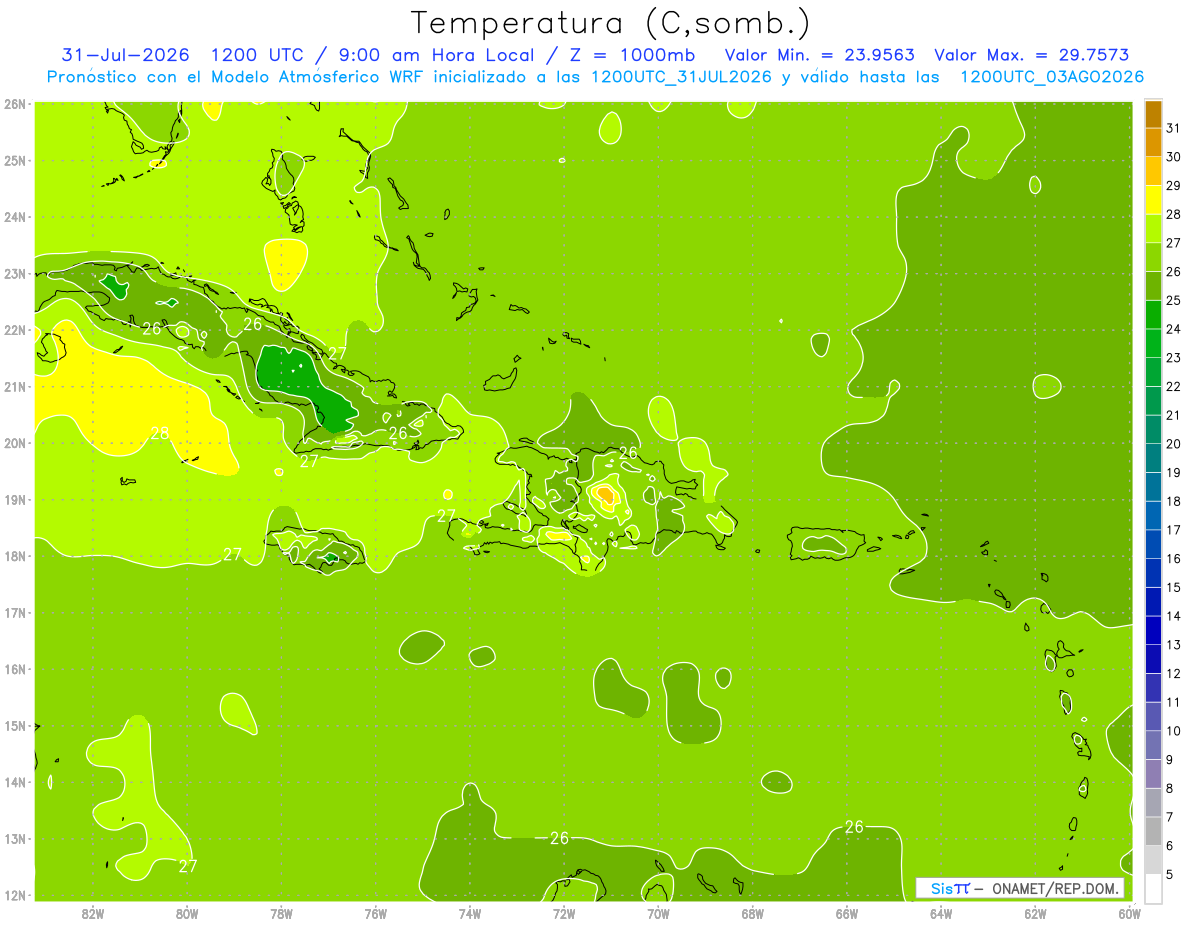Image resolution: width=1200 pixels, height=927 pixels.
Task: Select the purple swatch between 8 and 9
Action: (1153, 774)
